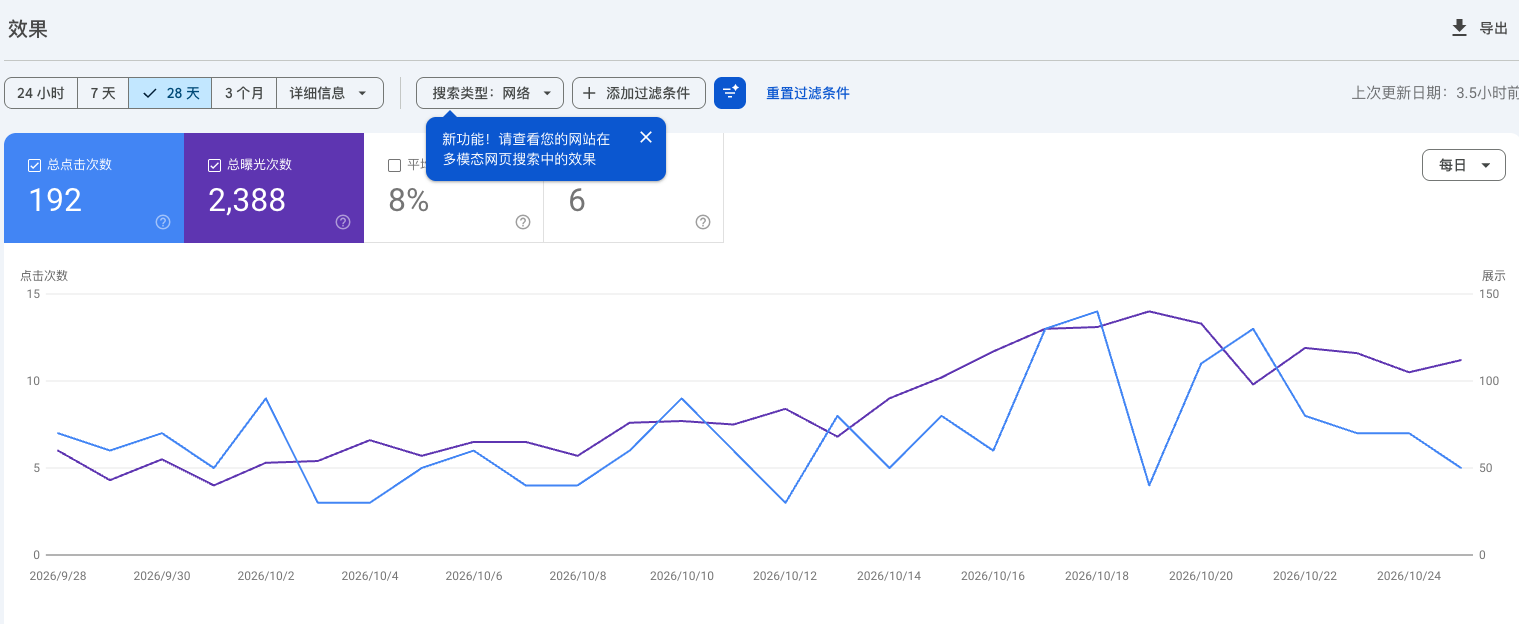Click checkmark icon in 28 天 tab

[x=150, y=93]
